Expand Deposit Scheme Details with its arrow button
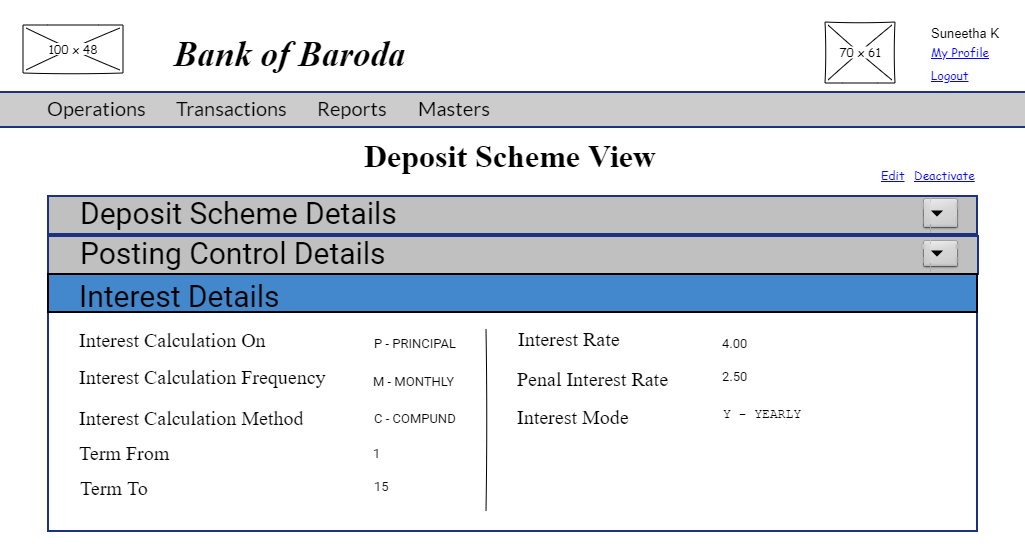 (x=940, y=214)
